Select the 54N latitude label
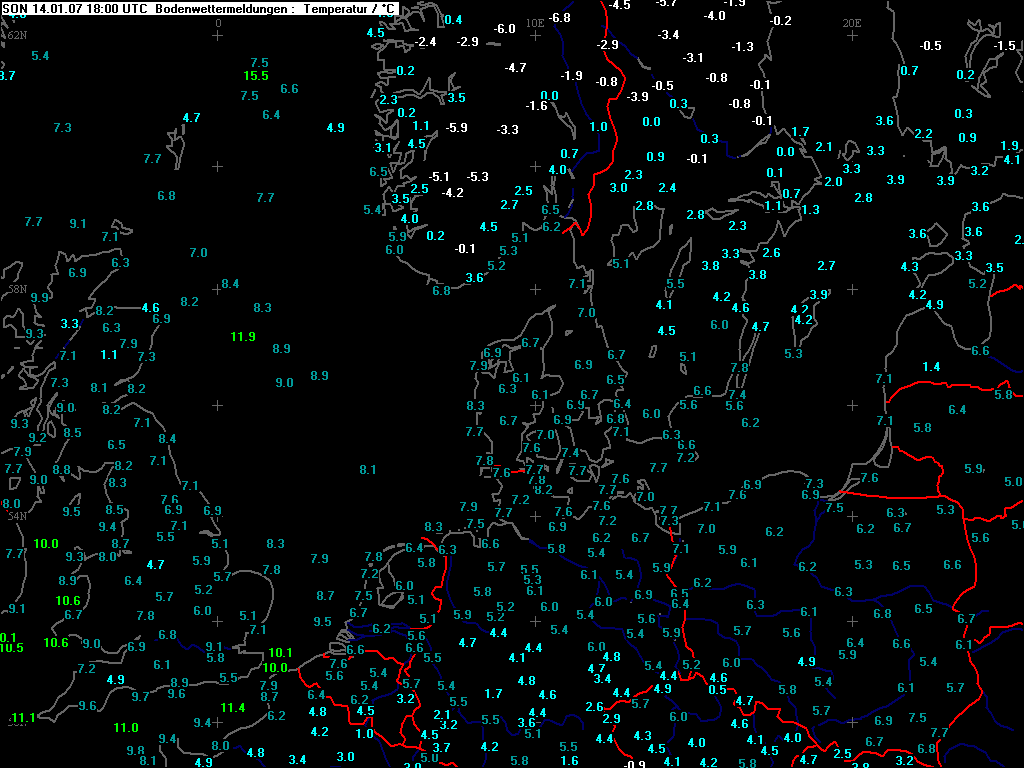Screen dimensions: 1024x768 point(17,516)
